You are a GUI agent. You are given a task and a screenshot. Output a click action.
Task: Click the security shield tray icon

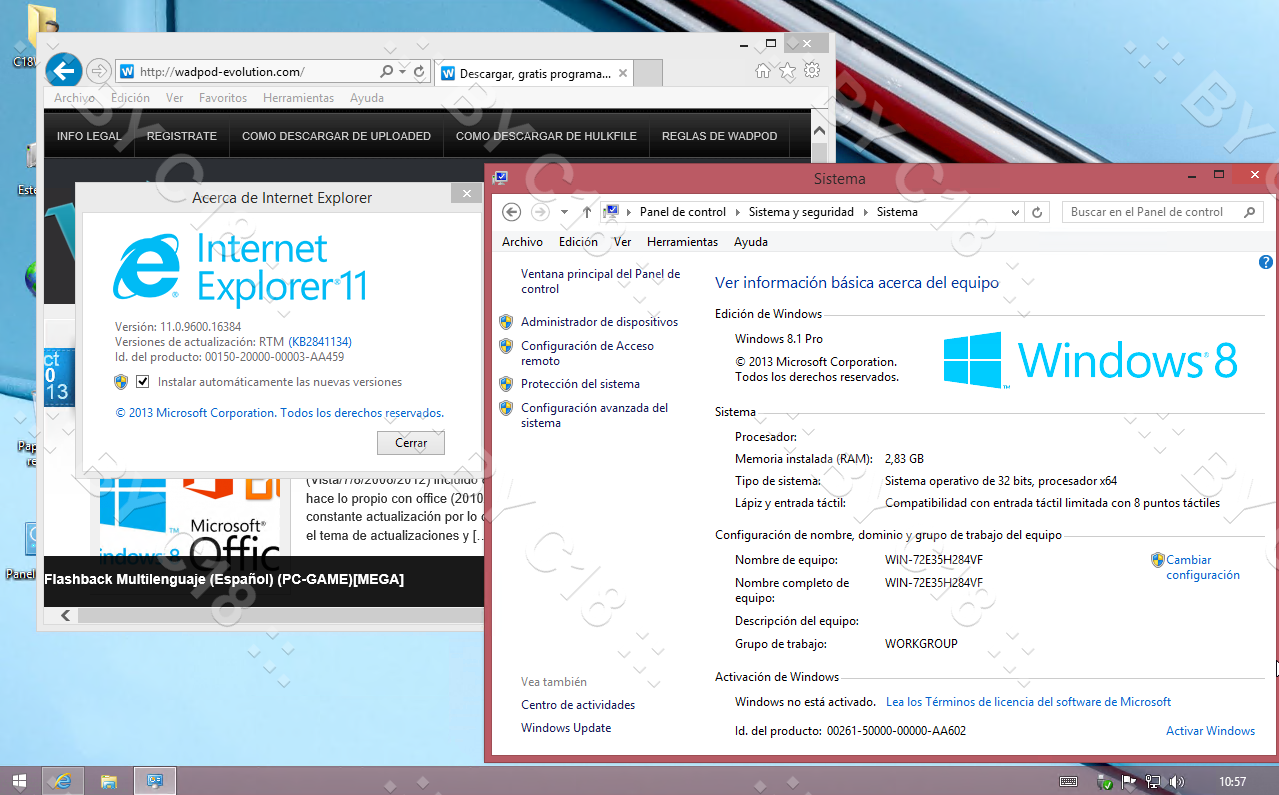click(1105, 781)
